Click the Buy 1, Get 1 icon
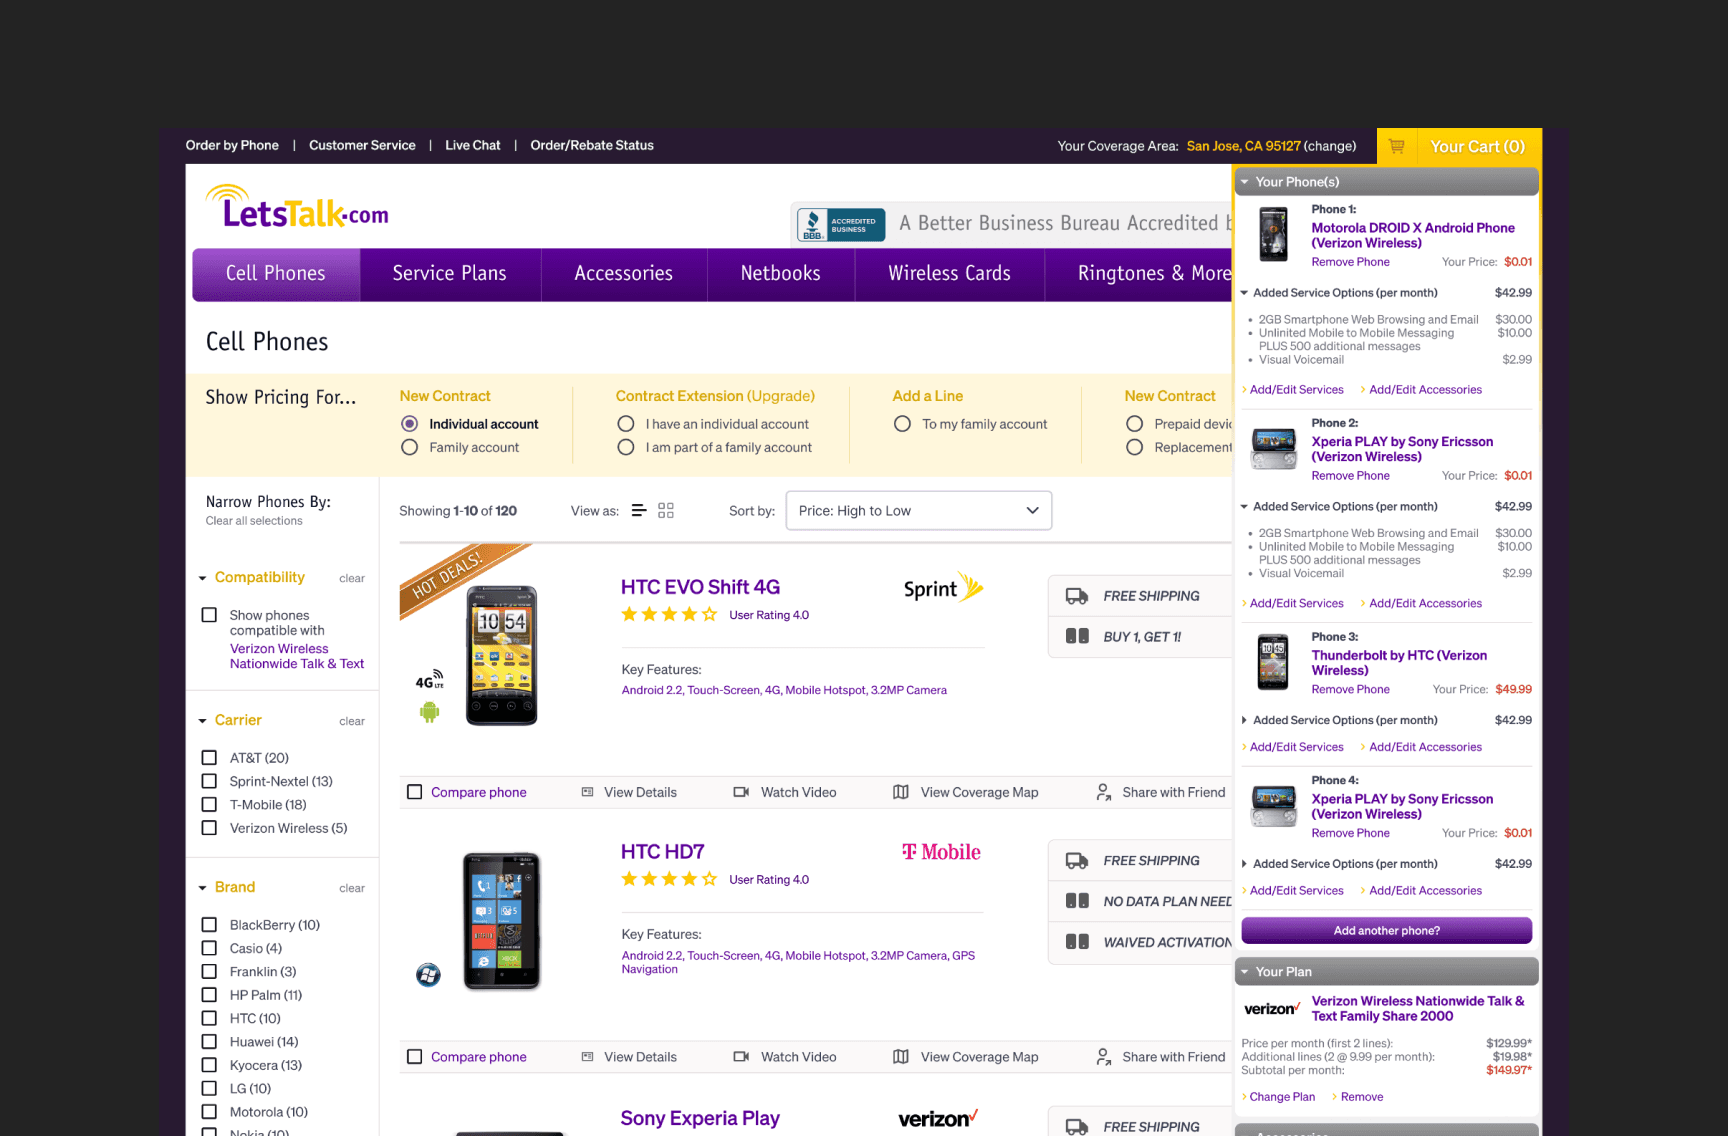Screen dimensions: 1728x1136 pos(1077,636)
